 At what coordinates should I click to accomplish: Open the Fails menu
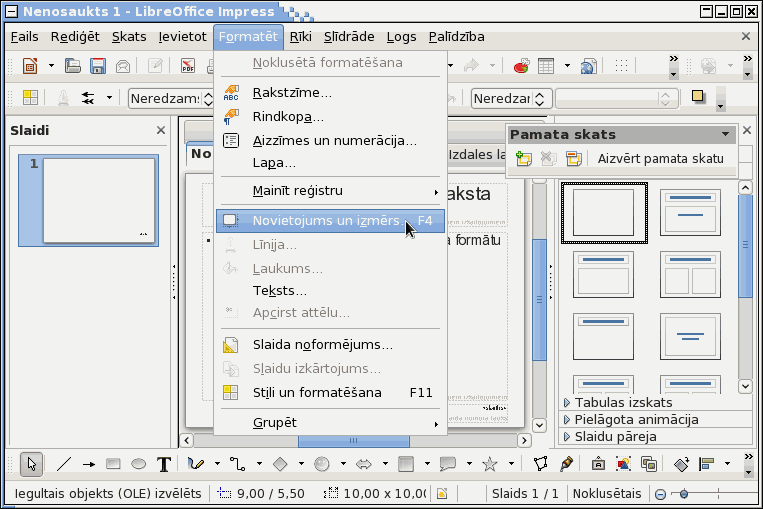(24, 37)
